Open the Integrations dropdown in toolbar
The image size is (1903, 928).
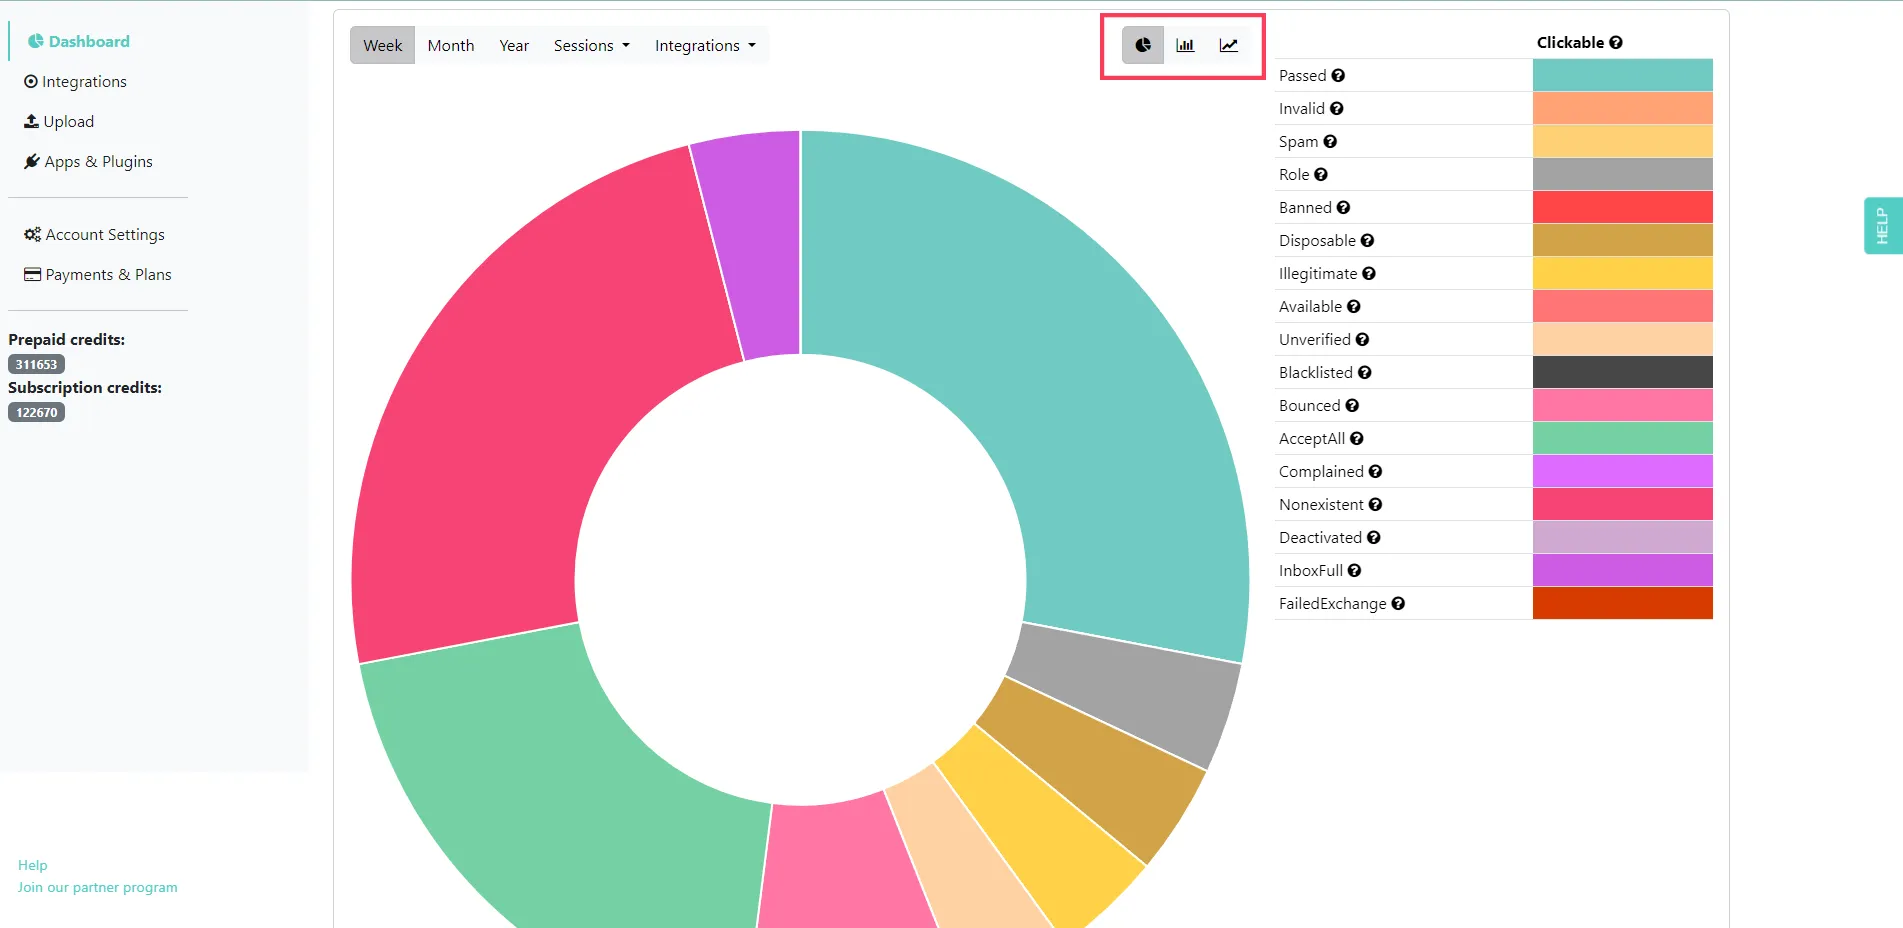(x=705, y=45)
